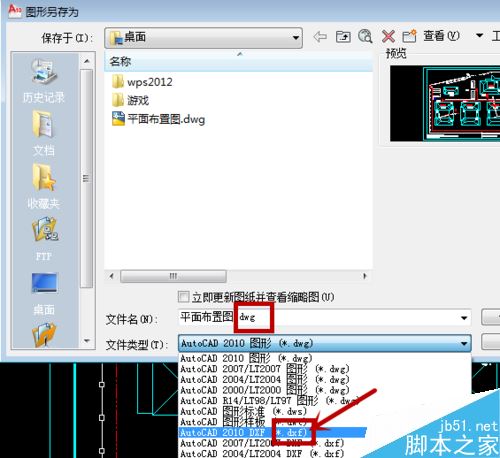Open the 文档 (Documents) shortcut

pos(44,133)
